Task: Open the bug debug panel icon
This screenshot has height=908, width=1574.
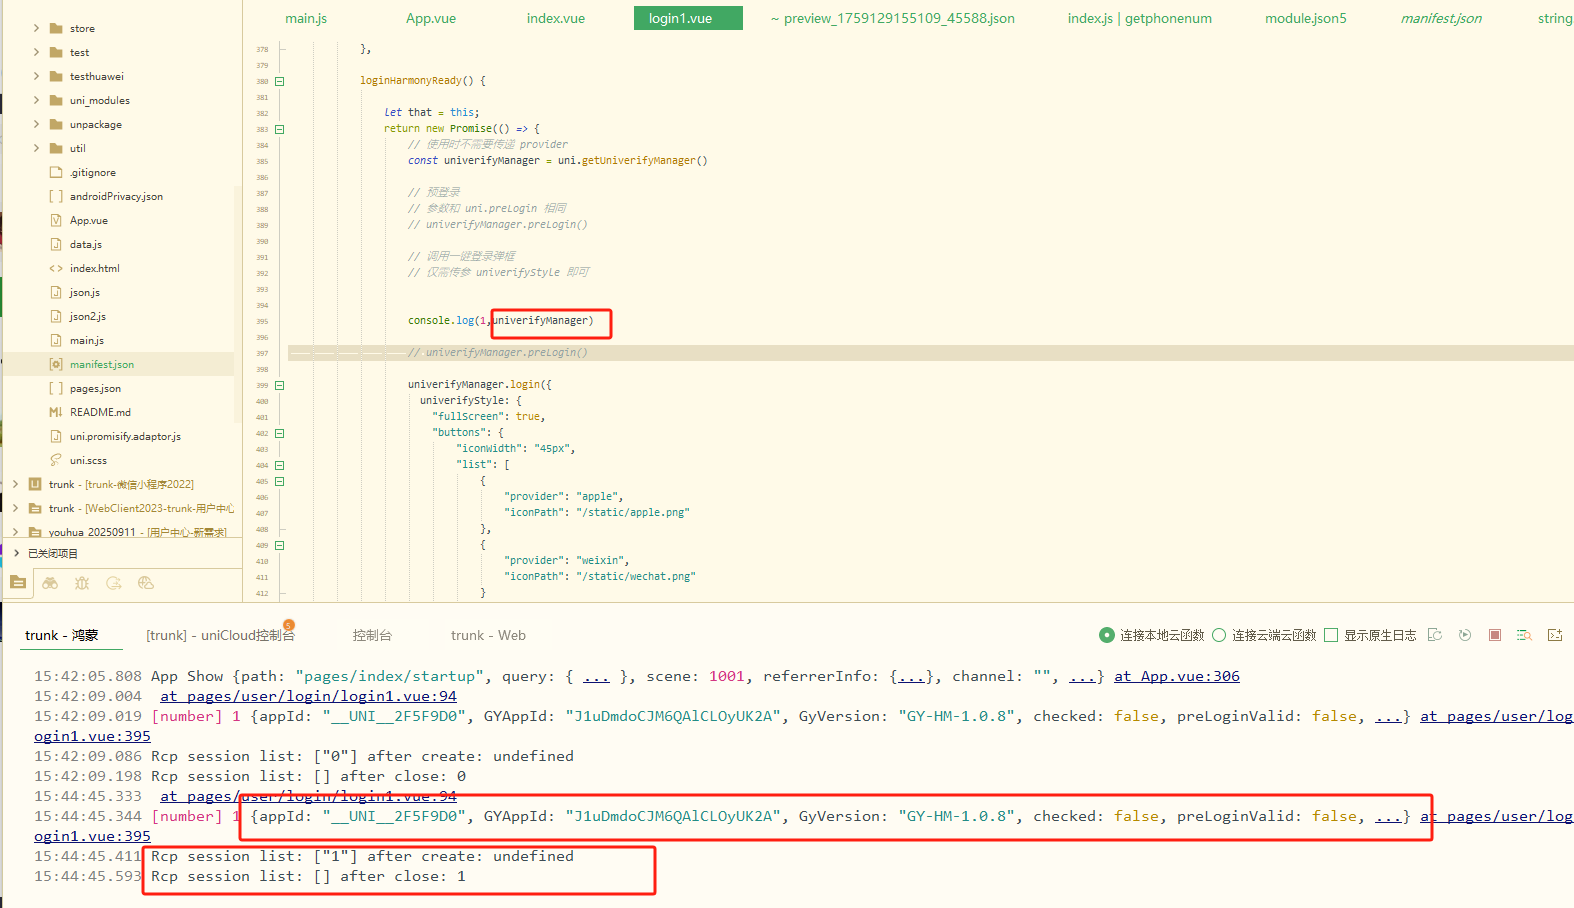Action: [x=82, y=583]
